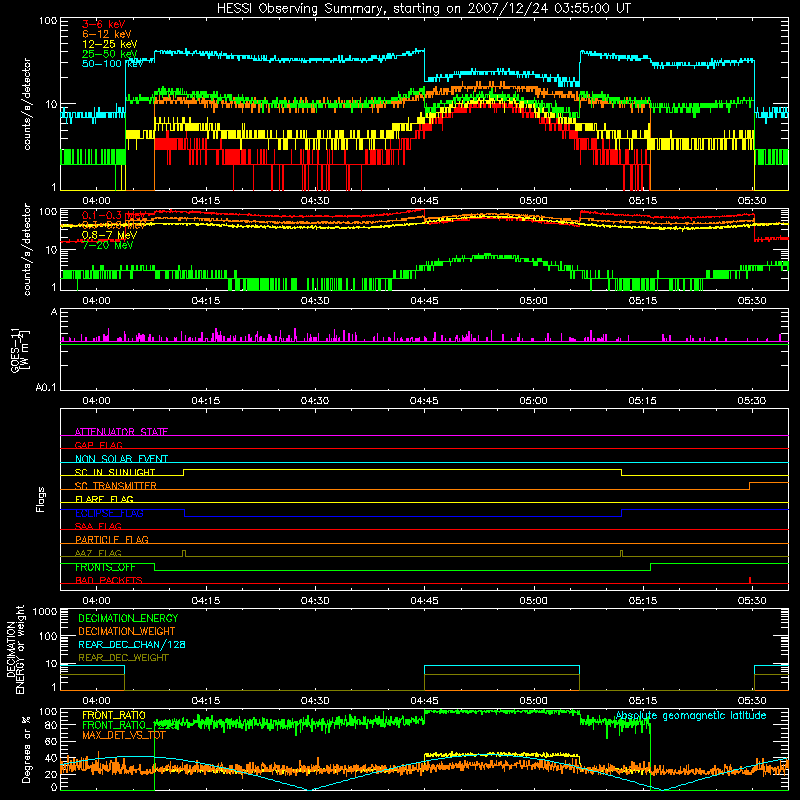Click the SC_TRANSMITTER step-up near 05:30
This screenshot has width=800, height=800.
click(x=749, y=486)
